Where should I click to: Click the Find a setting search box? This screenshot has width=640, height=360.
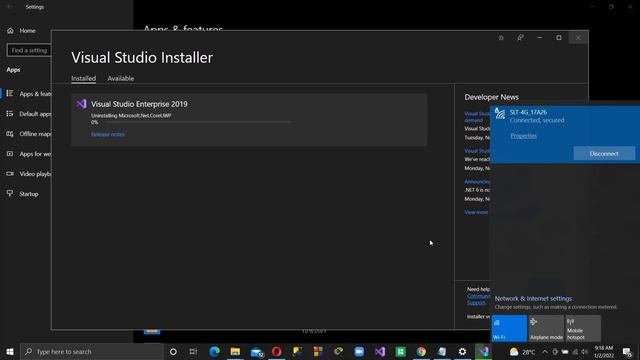(x=29, y=50)
